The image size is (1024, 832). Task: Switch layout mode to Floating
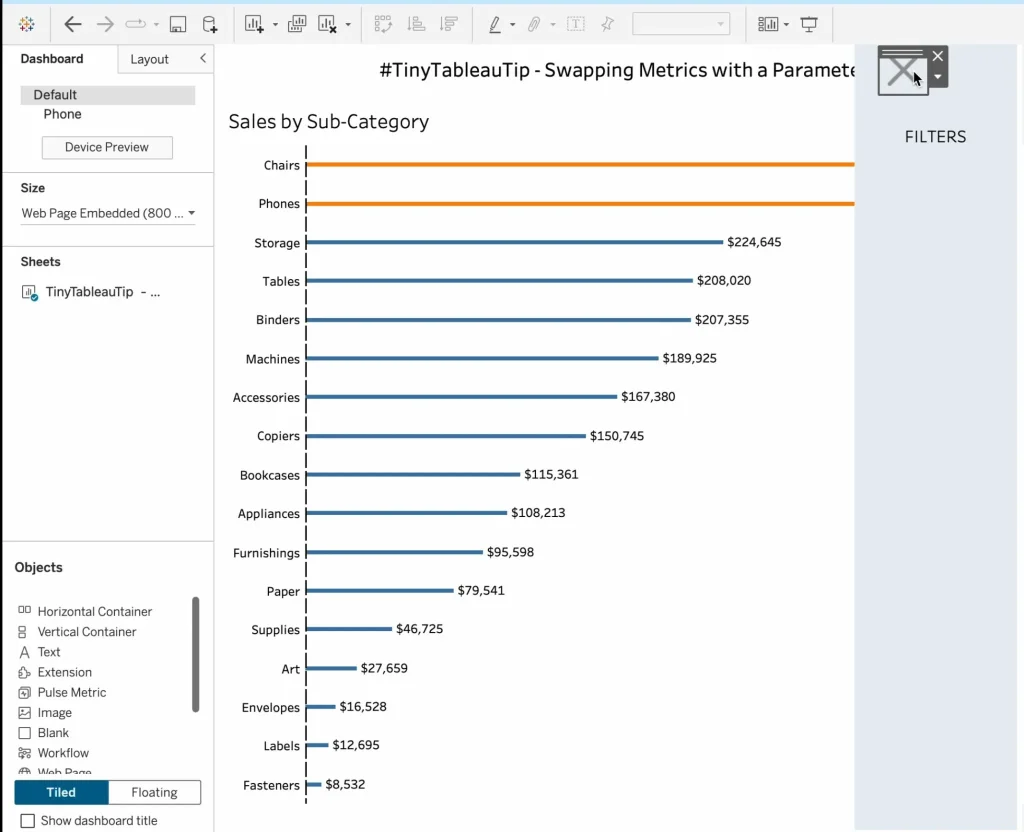click(153, 792)
